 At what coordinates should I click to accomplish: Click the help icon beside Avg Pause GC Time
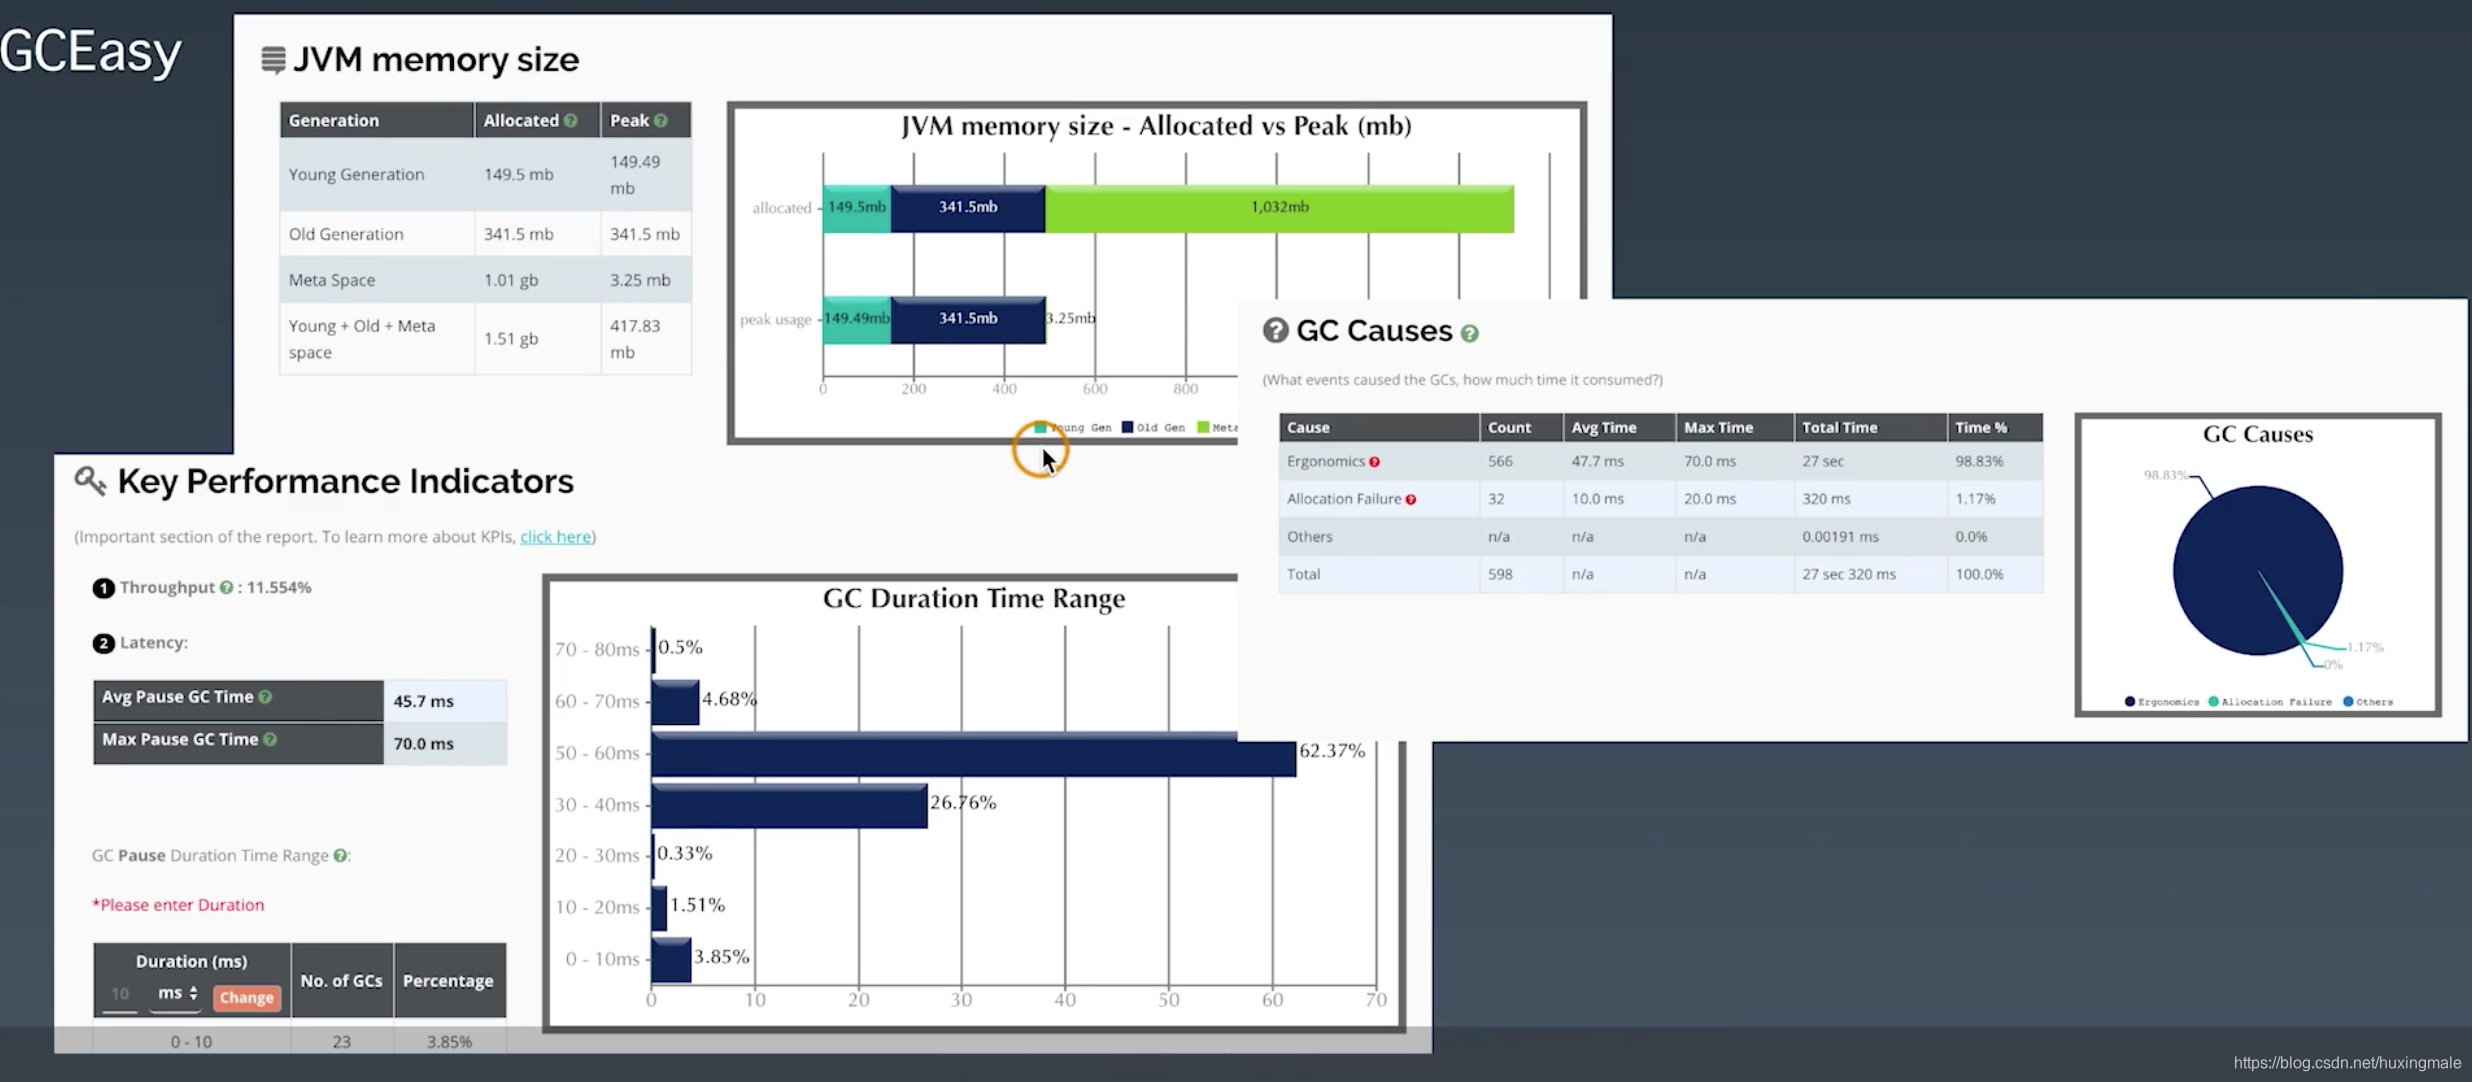265,697
